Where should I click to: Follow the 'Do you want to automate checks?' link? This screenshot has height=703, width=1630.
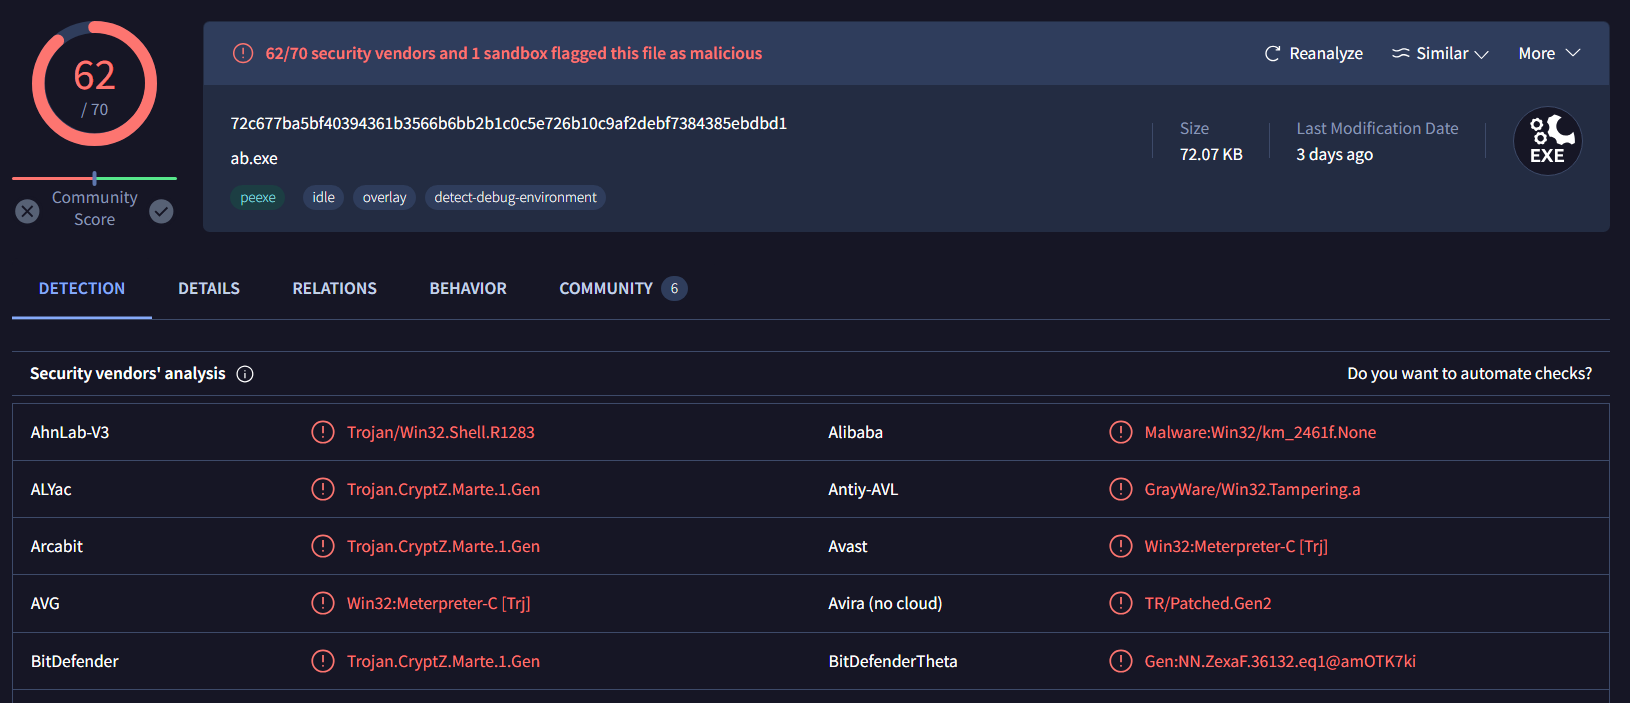1469,373
